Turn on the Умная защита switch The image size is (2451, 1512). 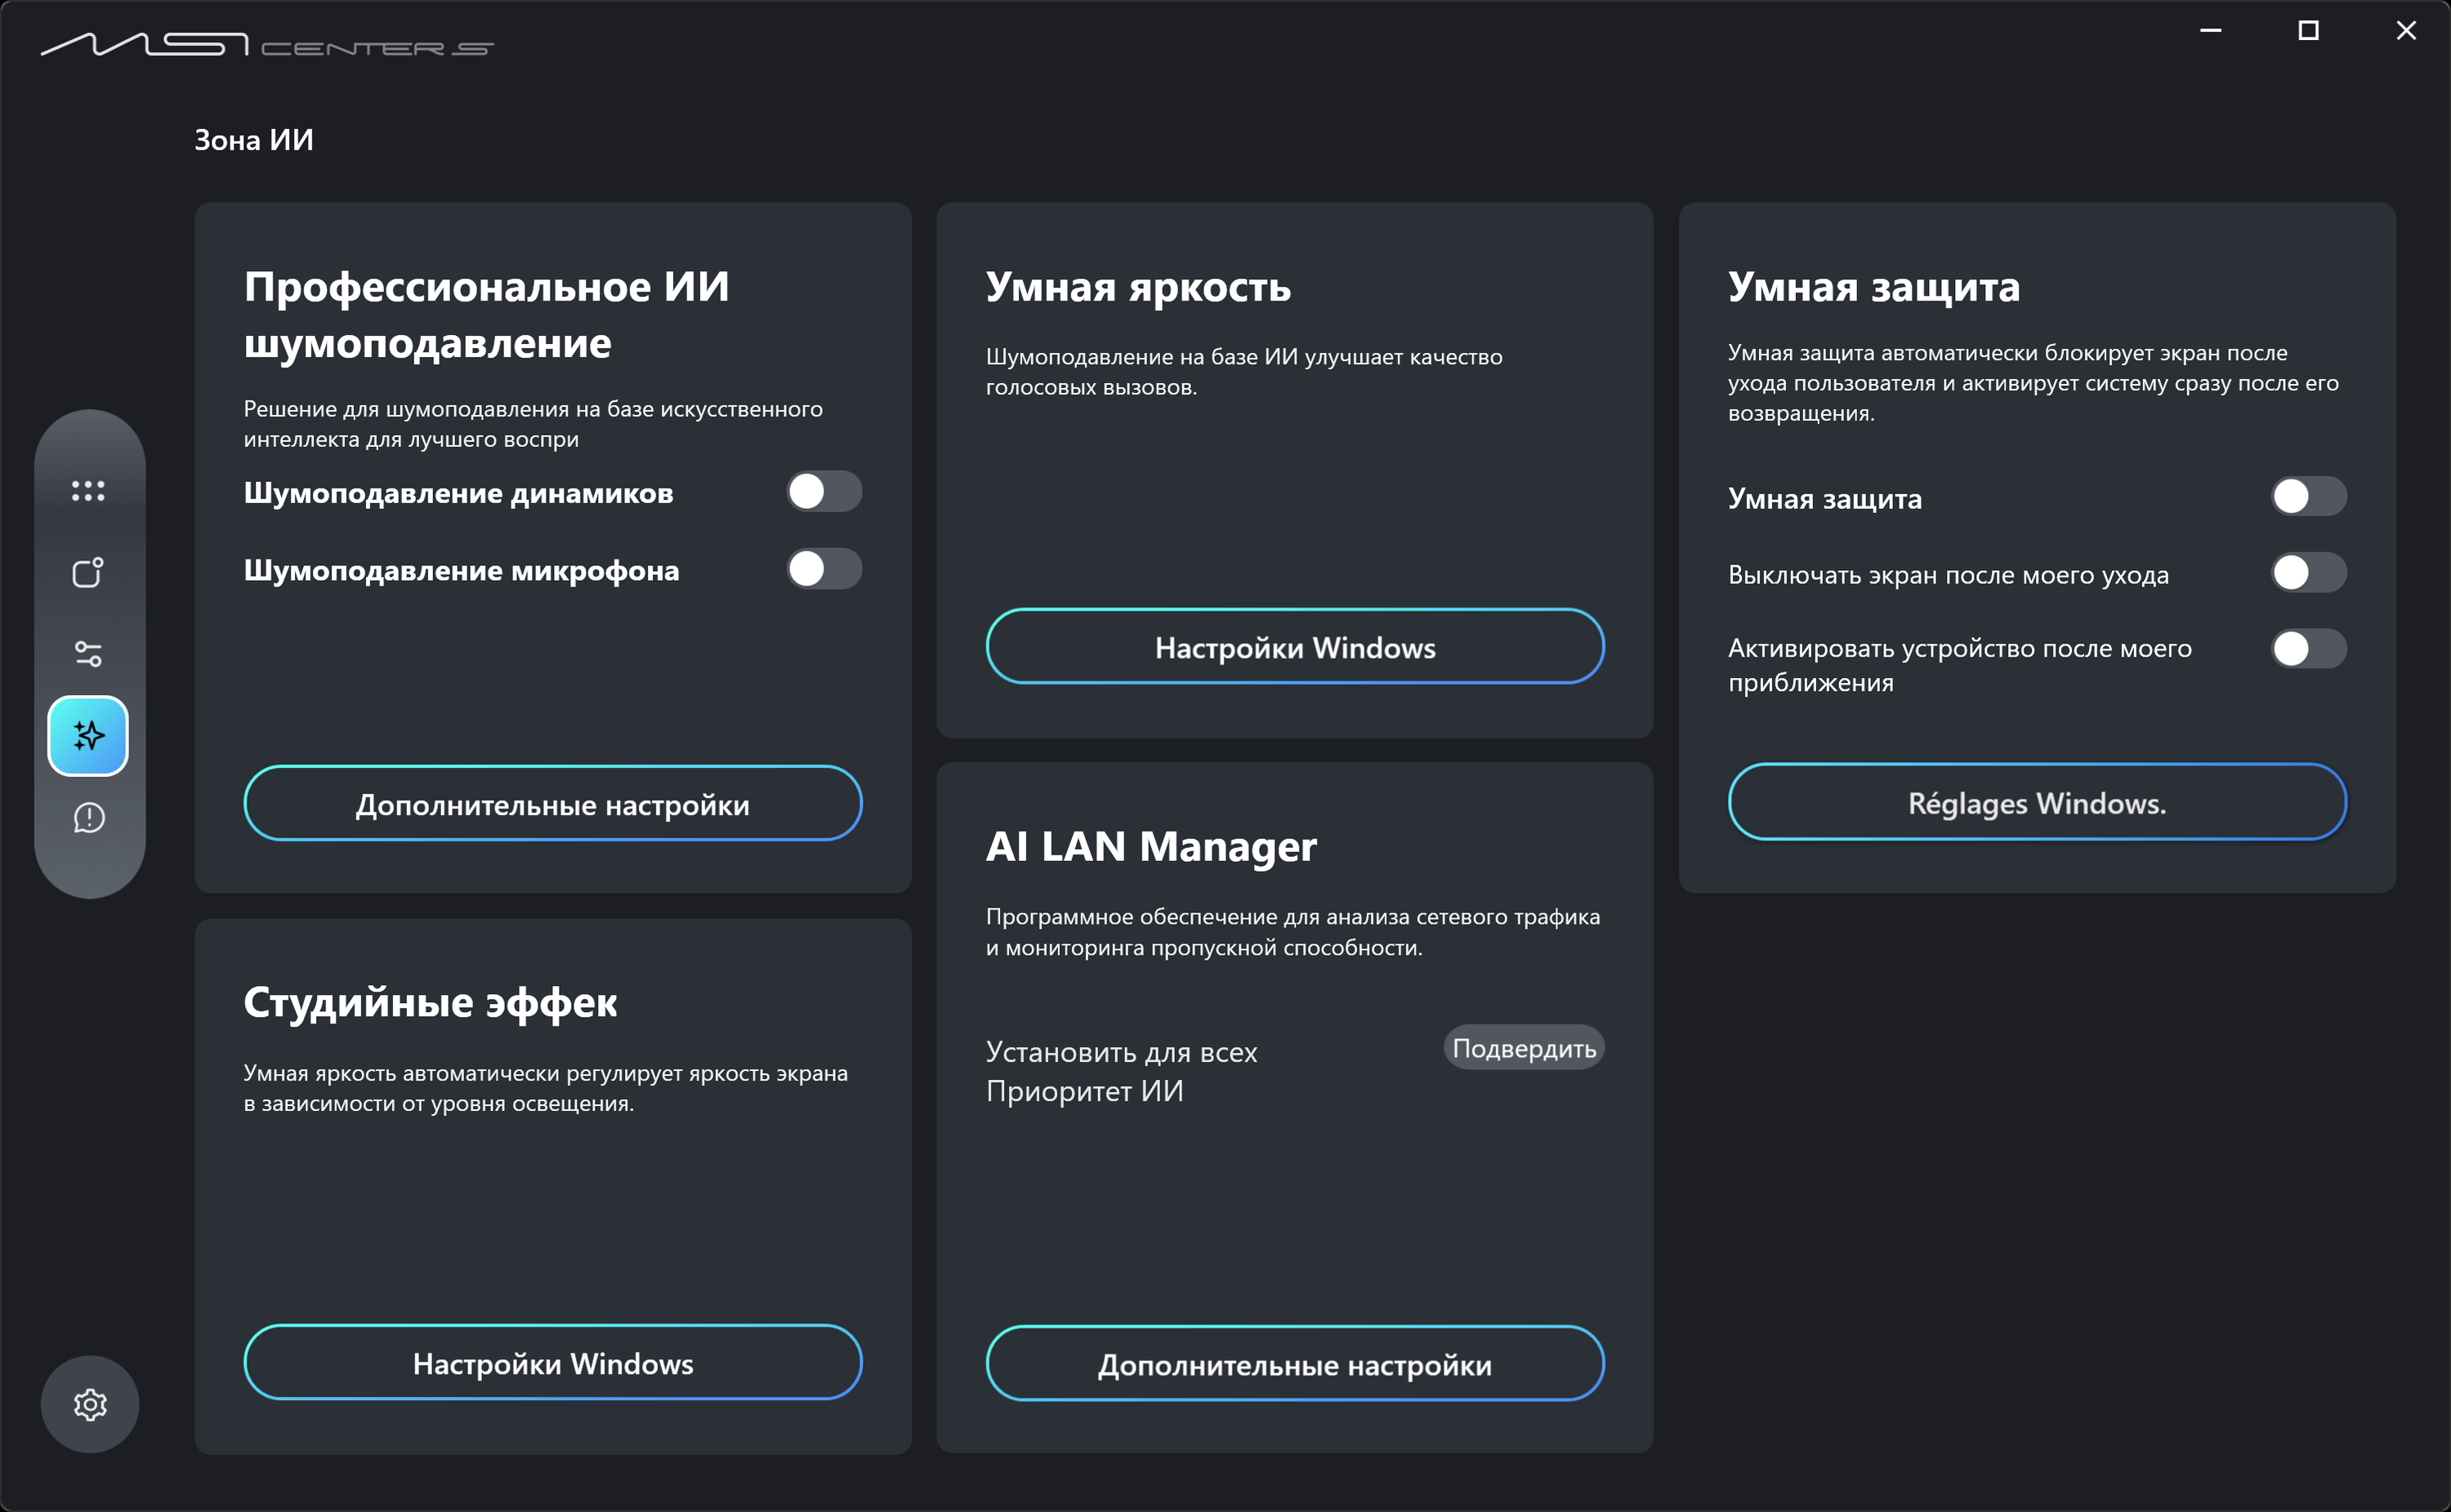pos(2308,497)
